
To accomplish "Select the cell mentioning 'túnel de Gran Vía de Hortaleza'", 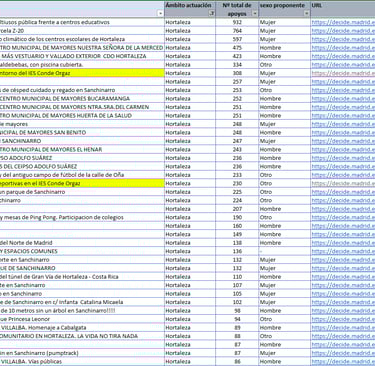I will (82, 277).
